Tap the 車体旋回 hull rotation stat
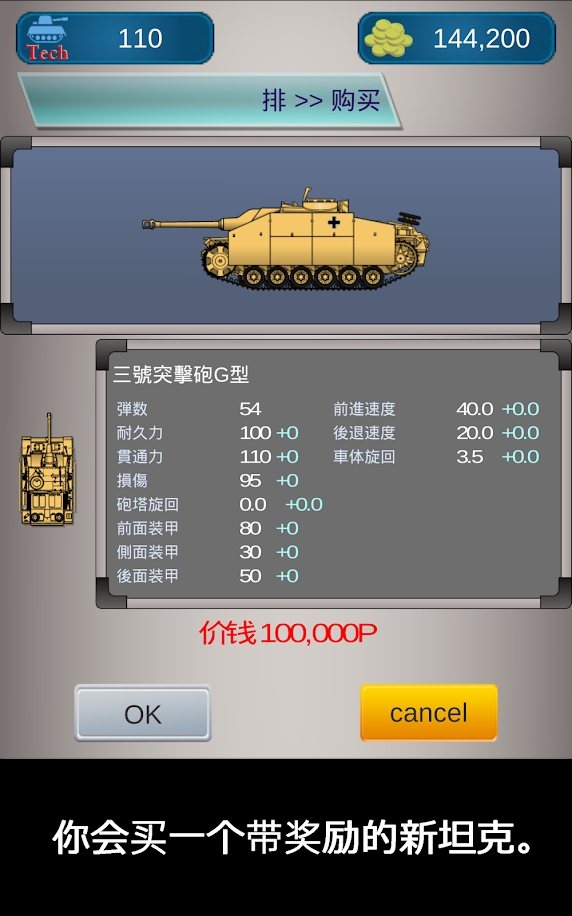 point(436,457)
